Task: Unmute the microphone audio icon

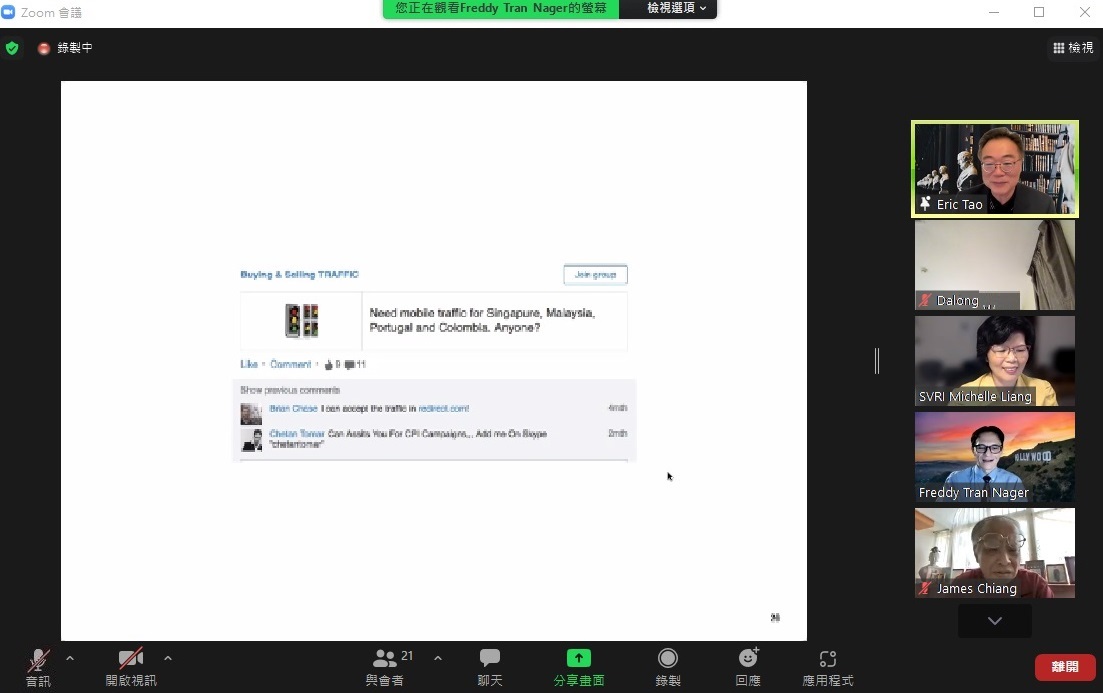Action: [x=38, y=660]
